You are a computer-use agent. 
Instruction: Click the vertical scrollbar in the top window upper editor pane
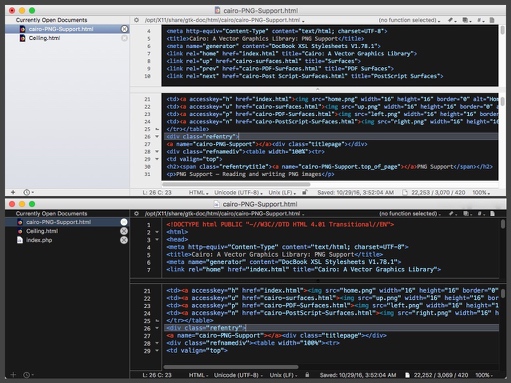(502, 31)
